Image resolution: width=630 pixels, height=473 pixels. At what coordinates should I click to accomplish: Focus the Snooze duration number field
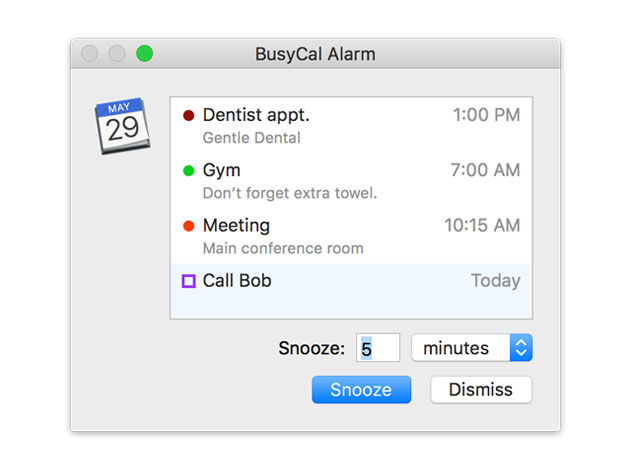click(x=378, y=348)
